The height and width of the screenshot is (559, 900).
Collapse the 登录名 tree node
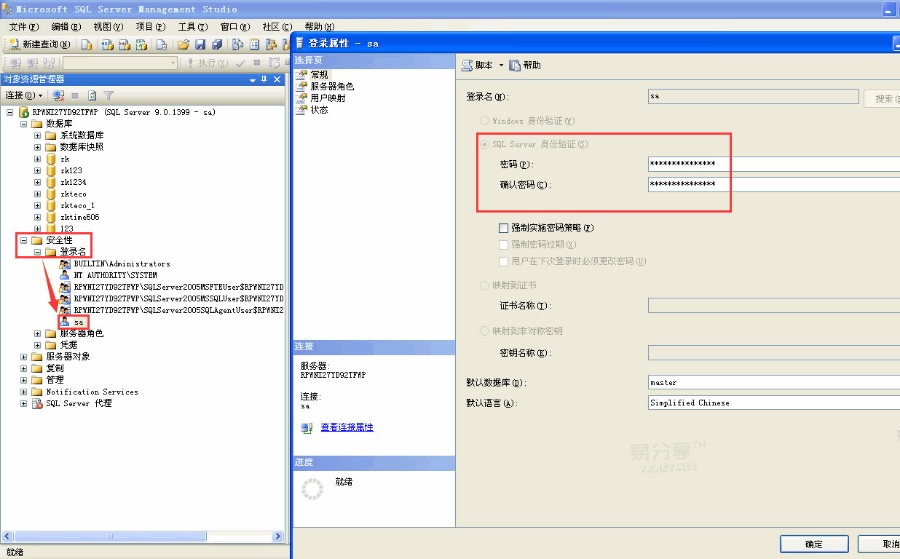pos(37,252)
